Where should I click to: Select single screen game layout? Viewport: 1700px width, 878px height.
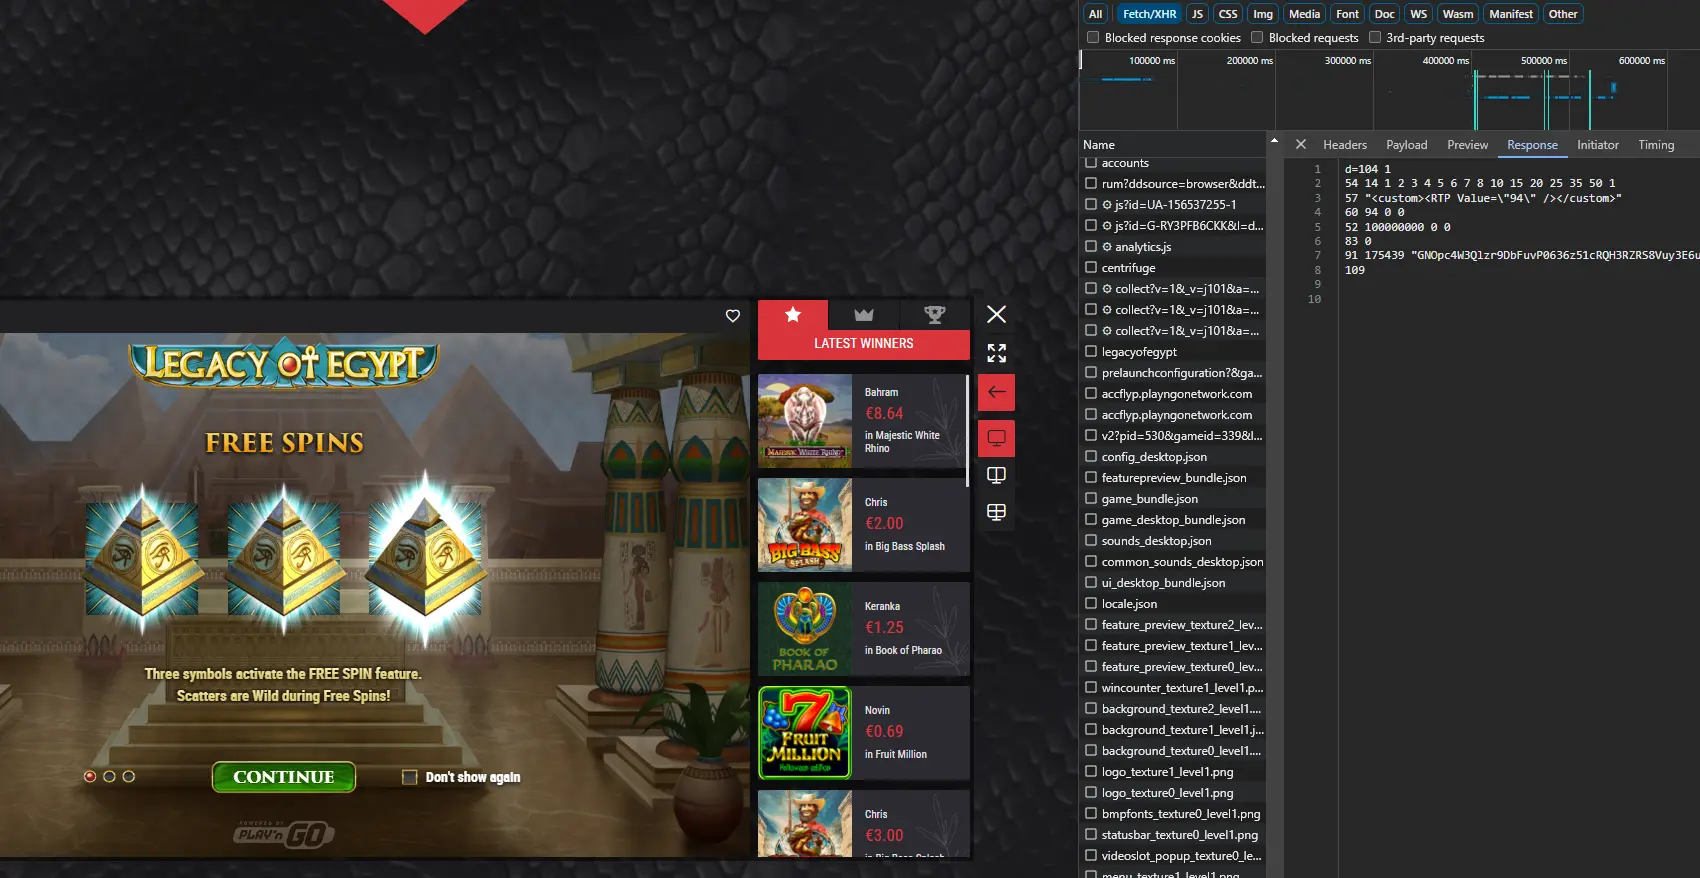[997, 438]
